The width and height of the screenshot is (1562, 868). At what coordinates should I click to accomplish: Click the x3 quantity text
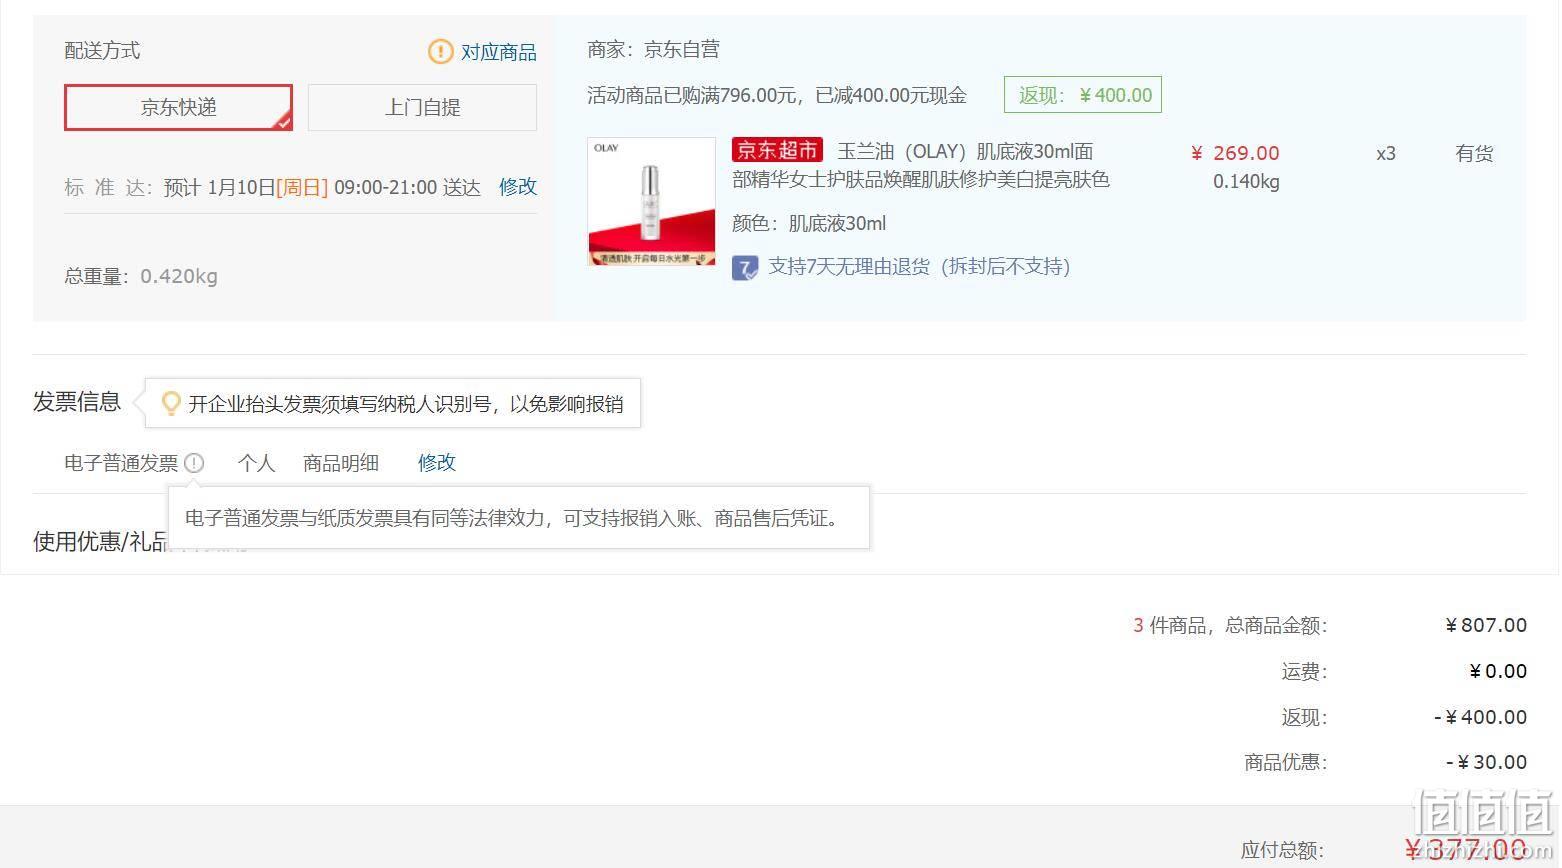(1386, 153)
